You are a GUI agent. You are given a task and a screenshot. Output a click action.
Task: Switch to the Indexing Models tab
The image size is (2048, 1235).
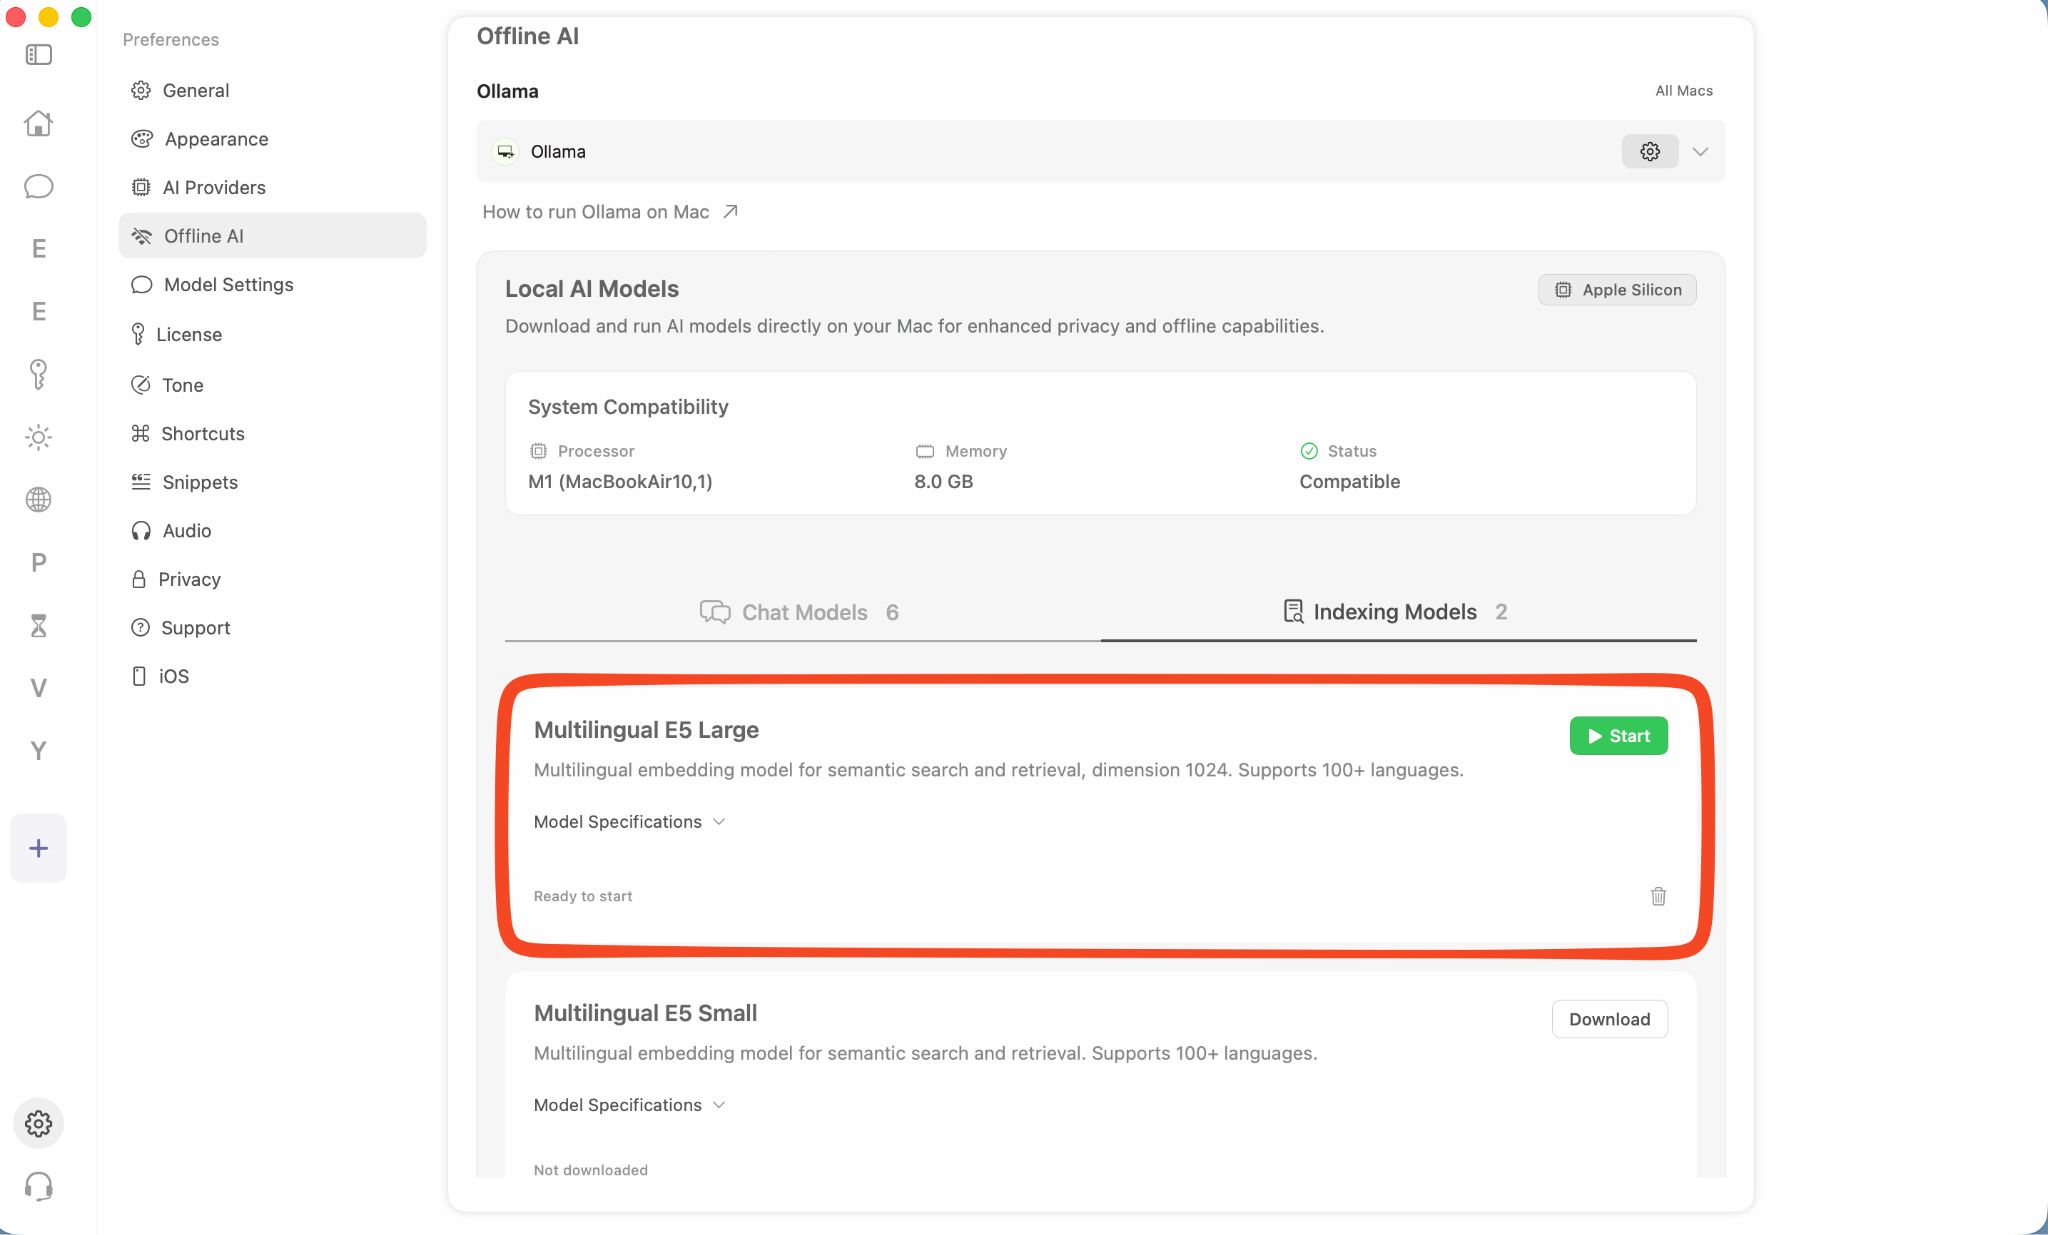pos(1395,612)
